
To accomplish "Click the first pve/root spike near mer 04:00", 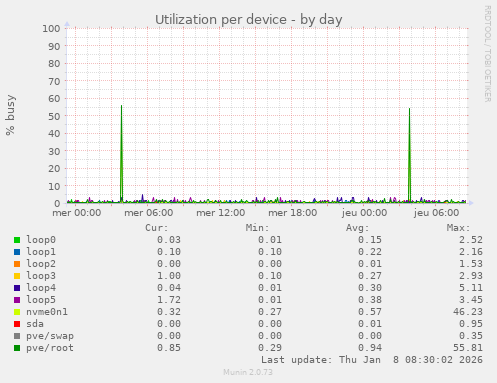I will tap(122, 153).
